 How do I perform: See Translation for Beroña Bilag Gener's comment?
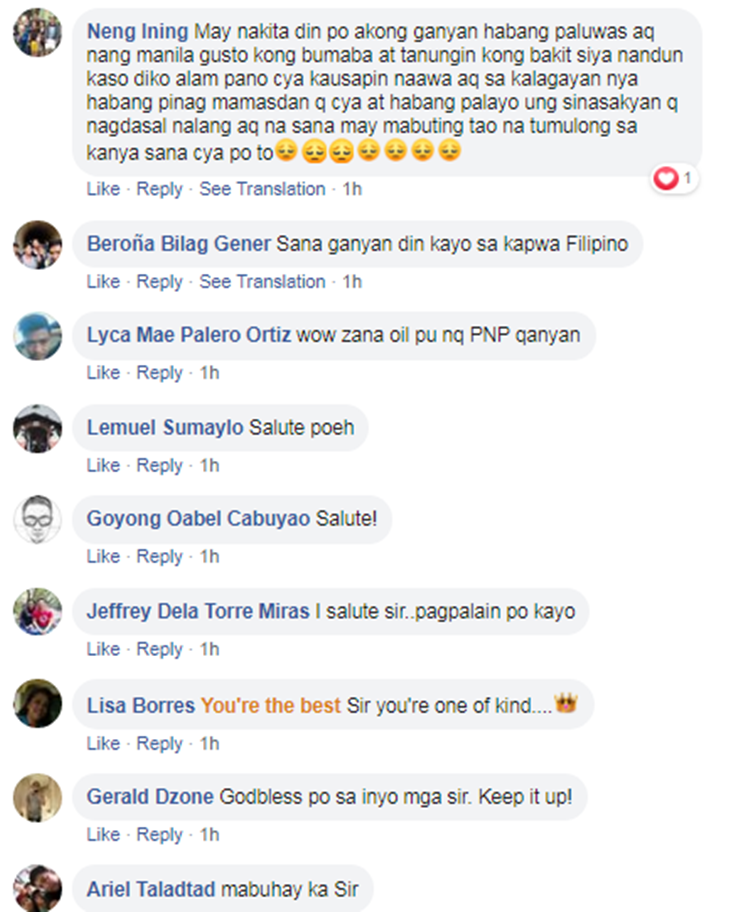[262, 282]
